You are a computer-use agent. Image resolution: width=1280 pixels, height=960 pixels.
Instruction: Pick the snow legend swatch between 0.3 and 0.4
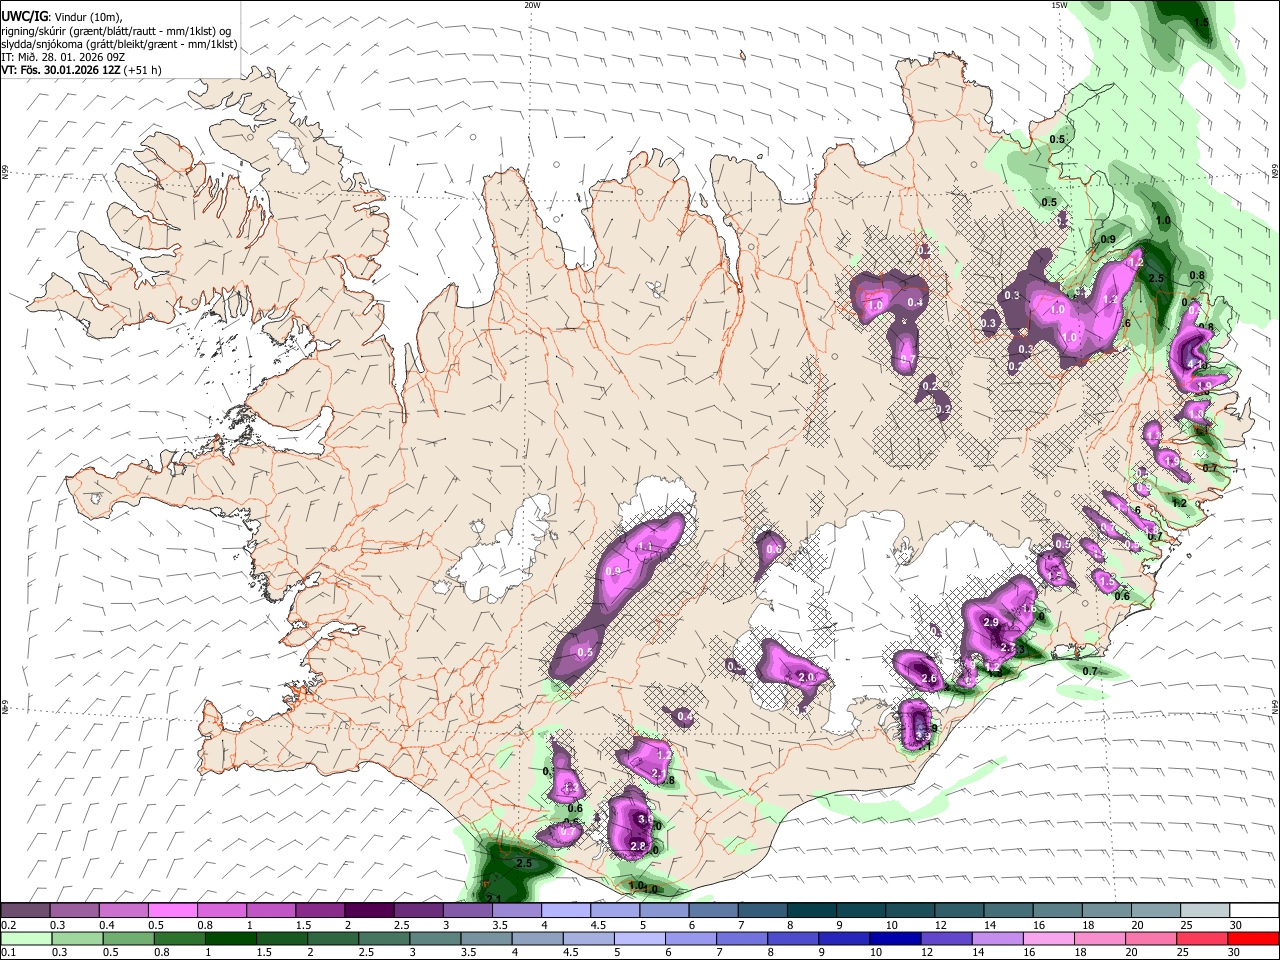75,911
